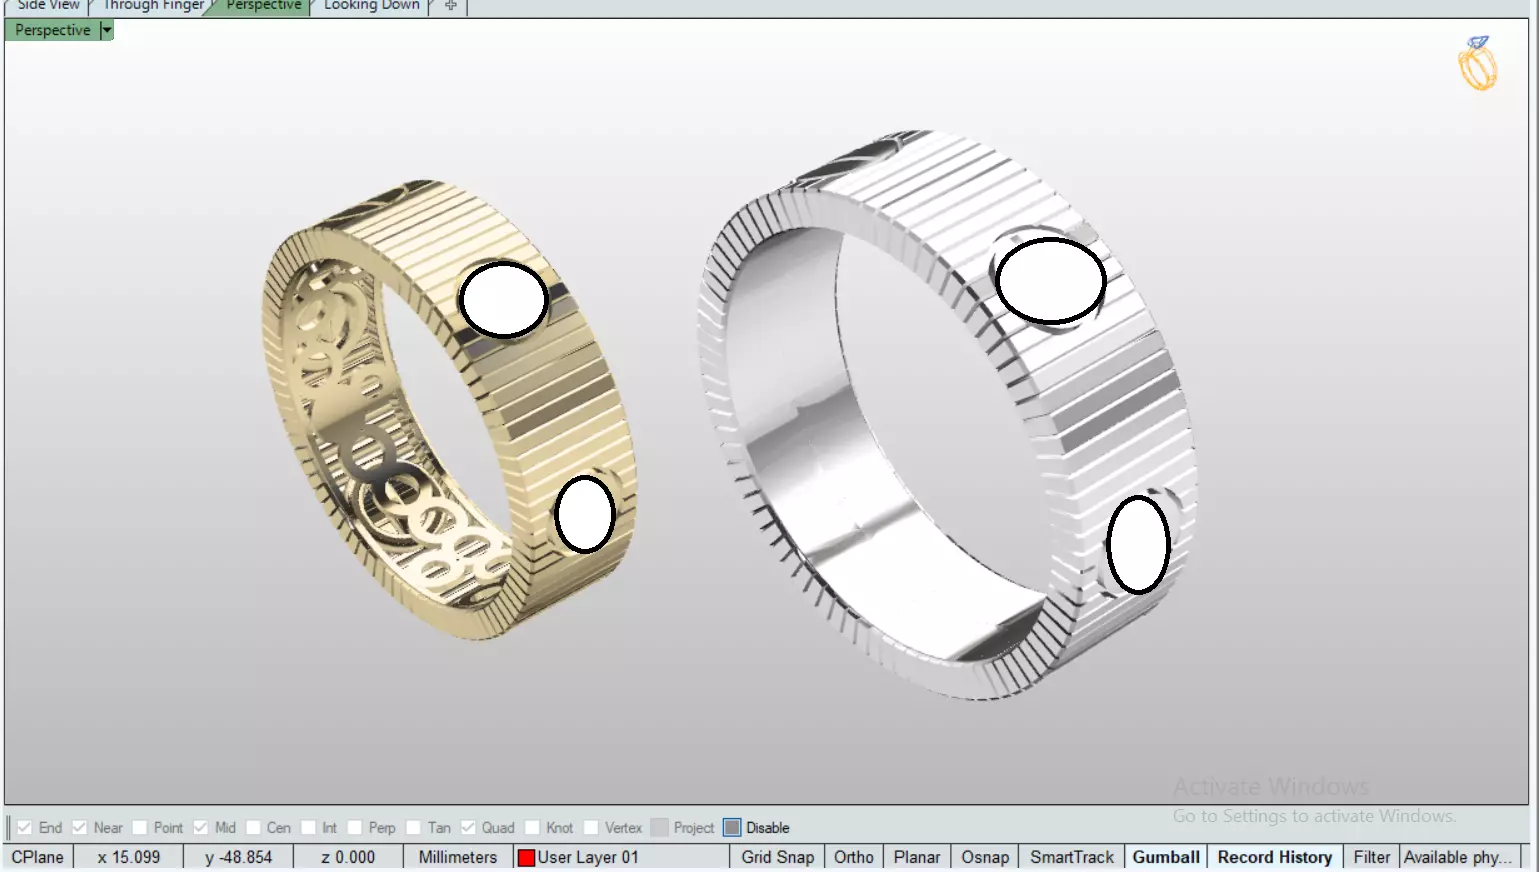Click the gold ring logo icon

click(1477, 63)
